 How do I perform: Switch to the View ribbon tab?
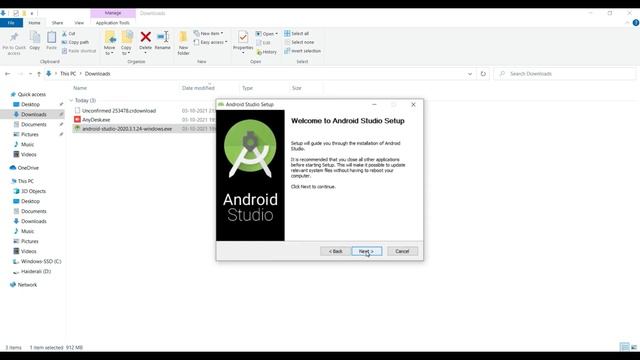79,23
